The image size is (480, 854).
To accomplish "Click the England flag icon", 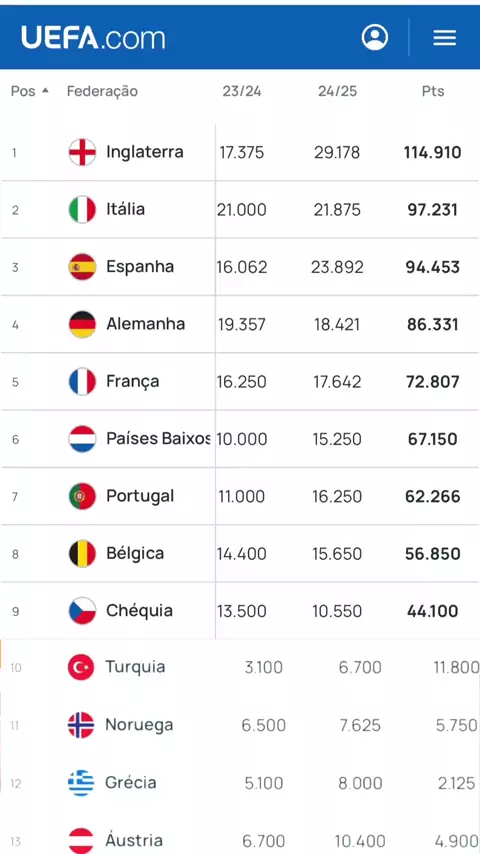I will (x=82, y=152).
